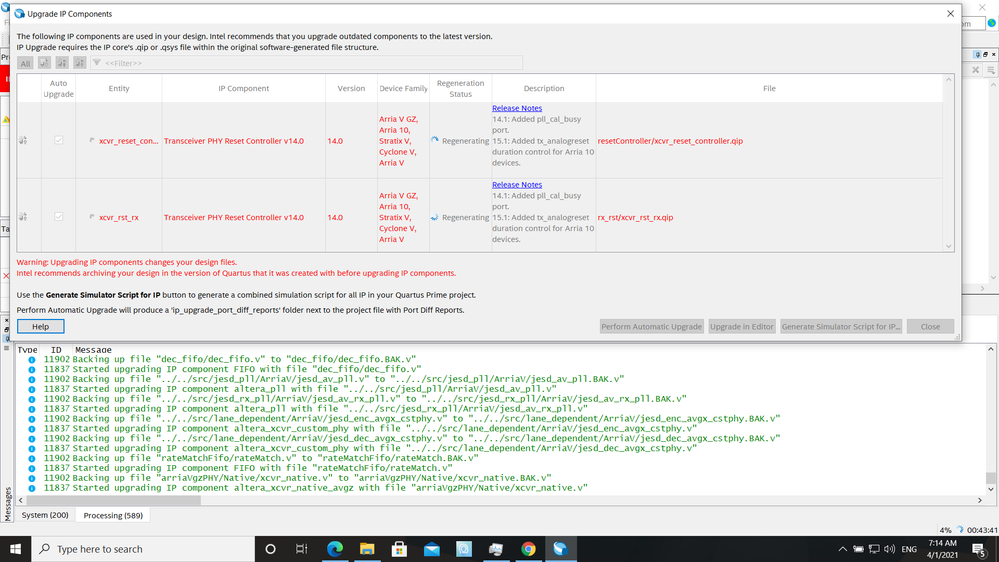This screenshot has height=562, width=999.
Task: Toggle the All filter button
Action: click(x=26, y=63)
